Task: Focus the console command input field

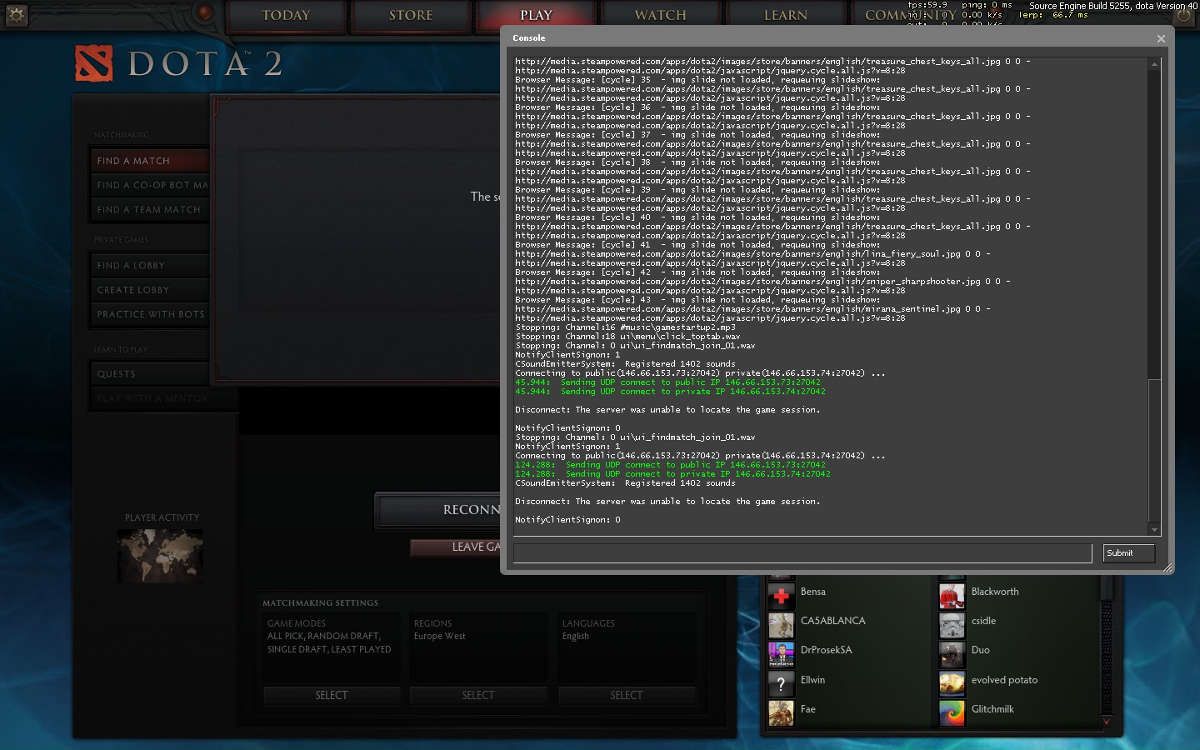Action: (x=803, y=553)
